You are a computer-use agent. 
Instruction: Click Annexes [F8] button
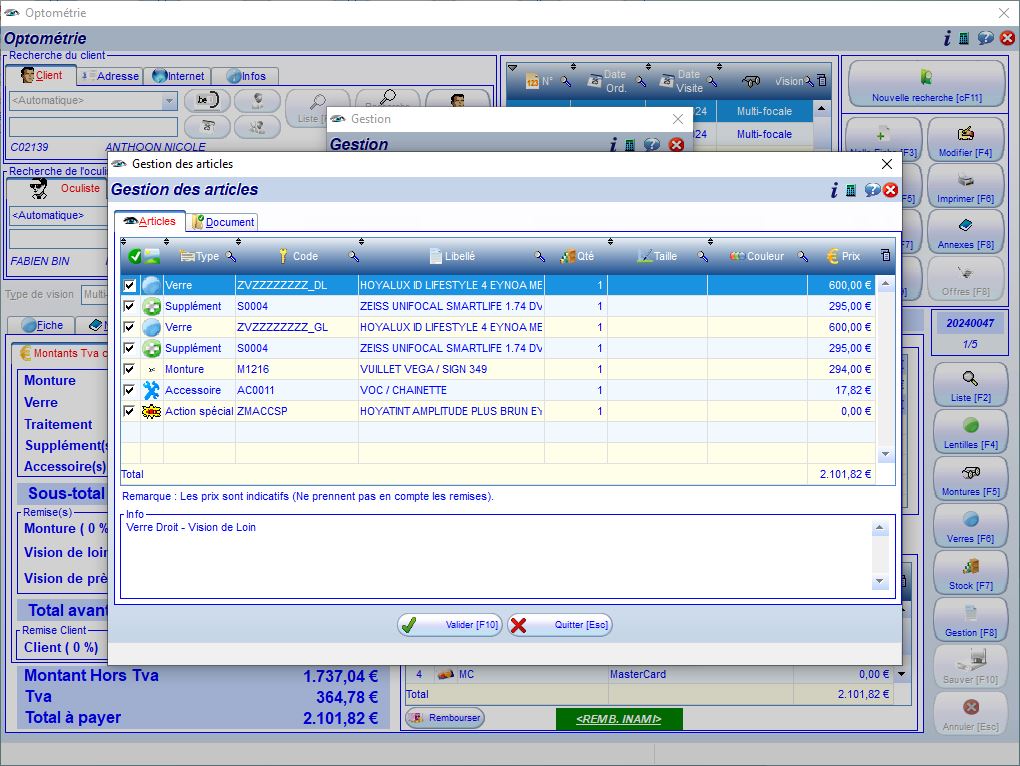click(x=965, y=233)
